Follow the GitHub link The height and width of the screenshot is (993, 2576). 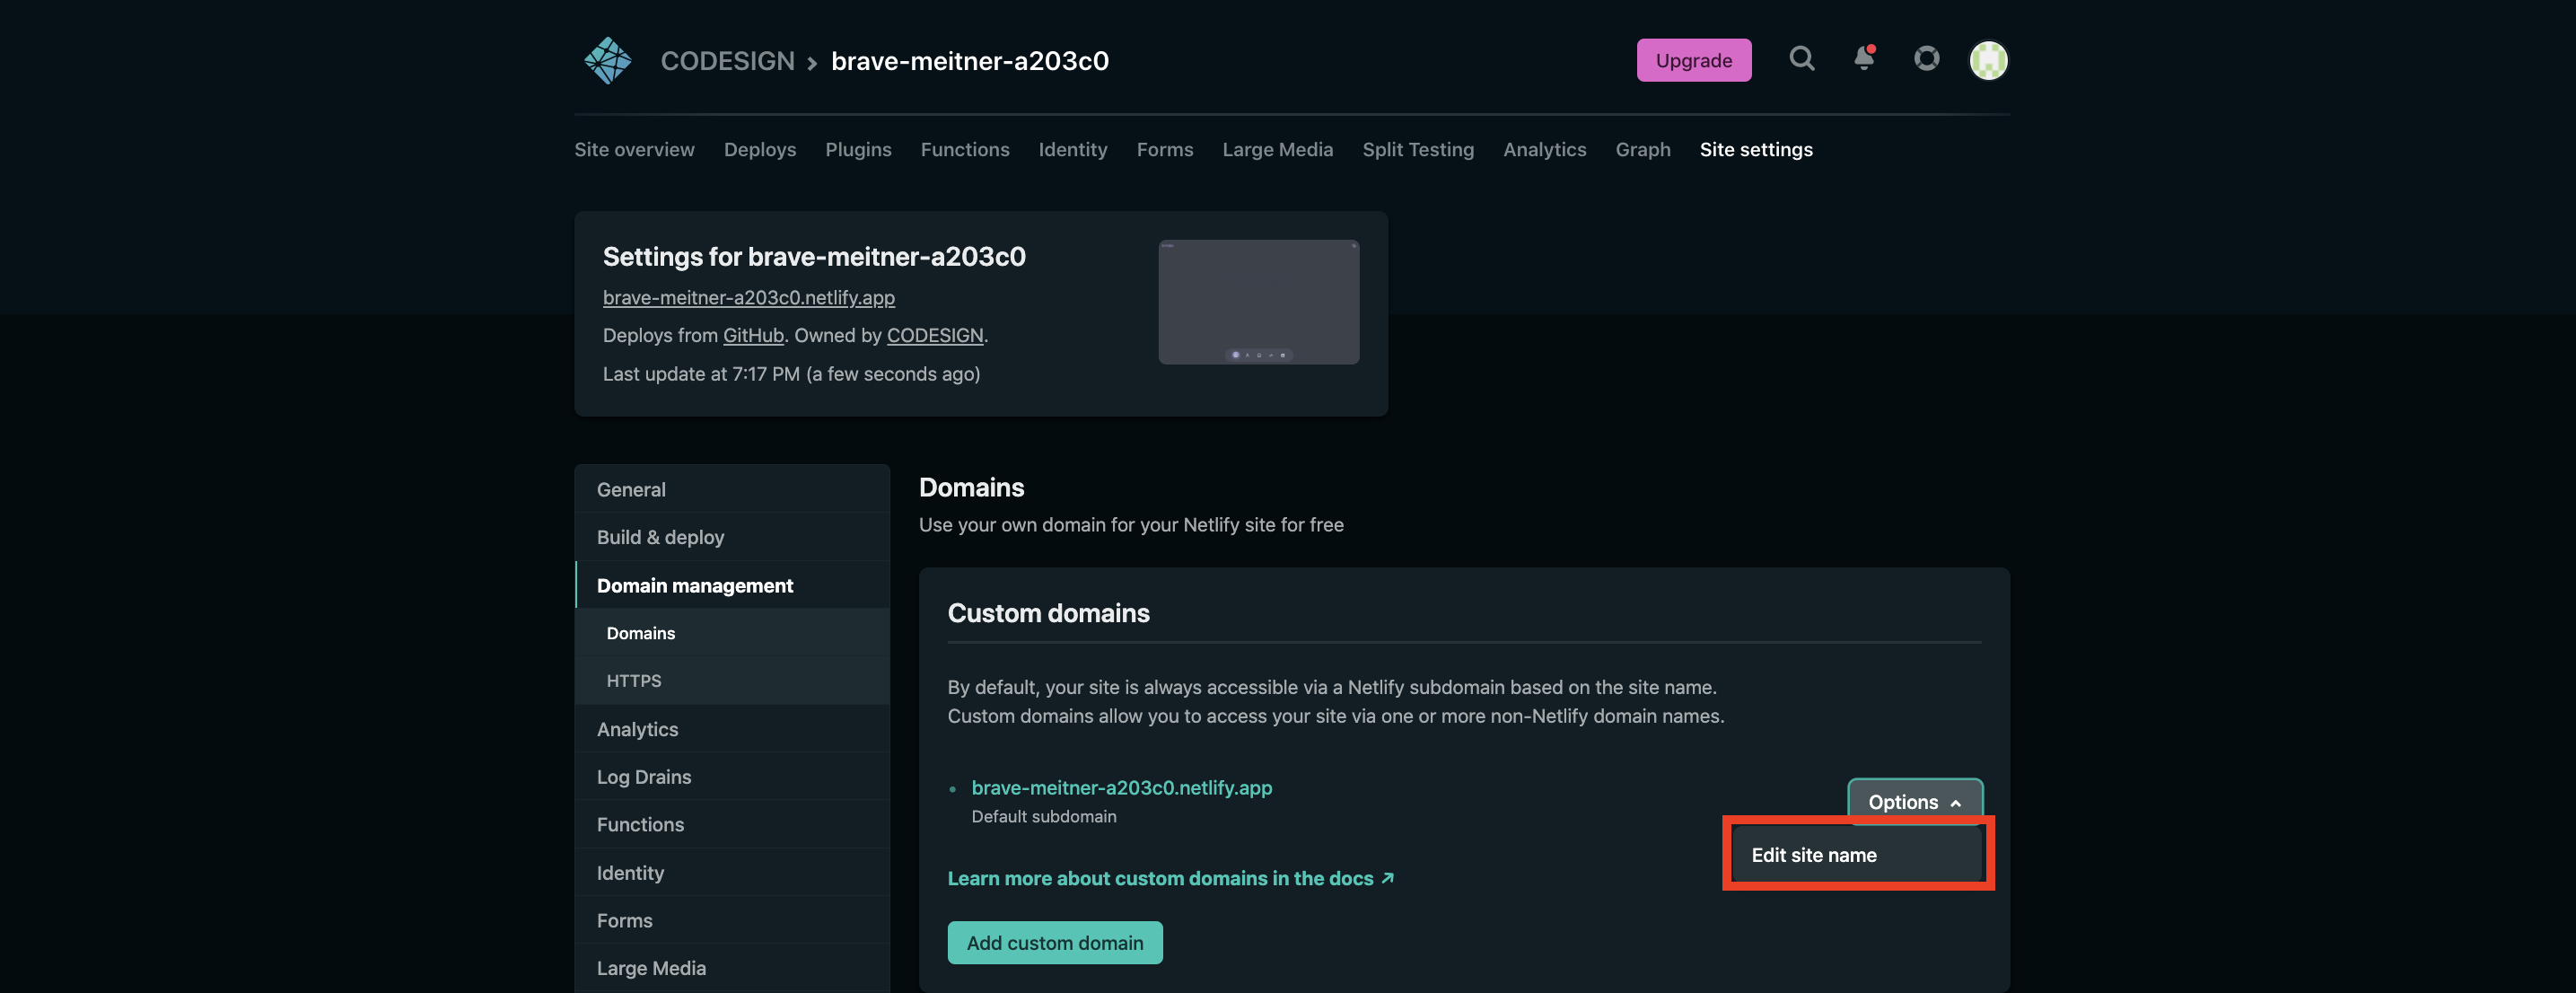[753, 335]
